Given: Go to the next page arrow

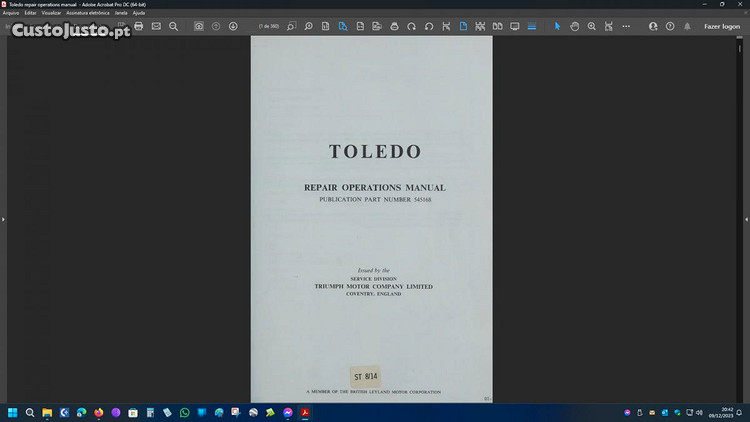Looking at the screenshot, I should tap(233, 26).
